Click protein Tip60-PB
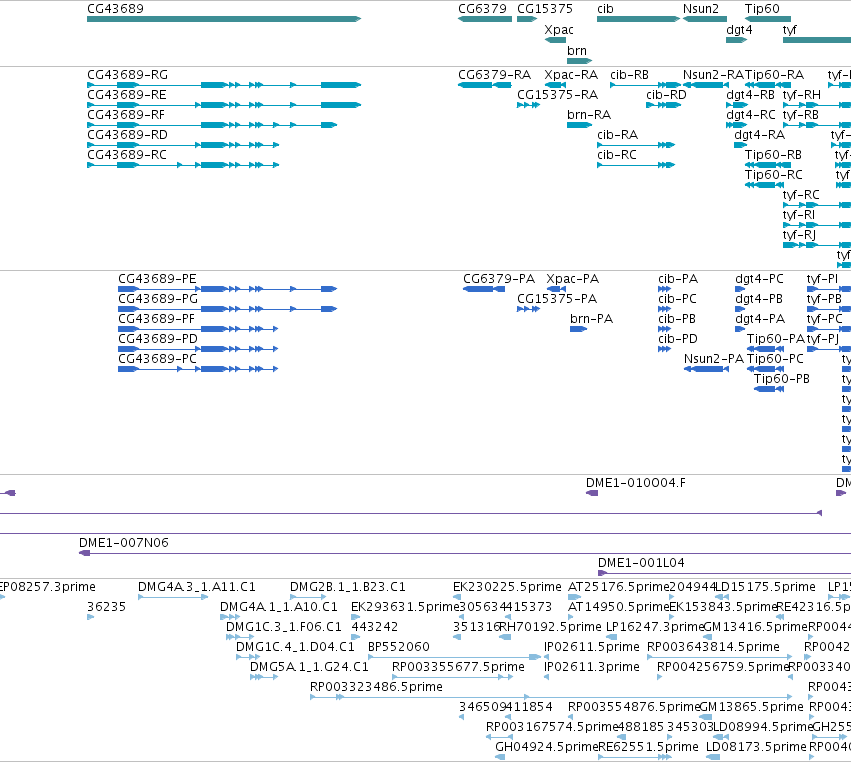 pyautogui.click(x=769, y=389)
